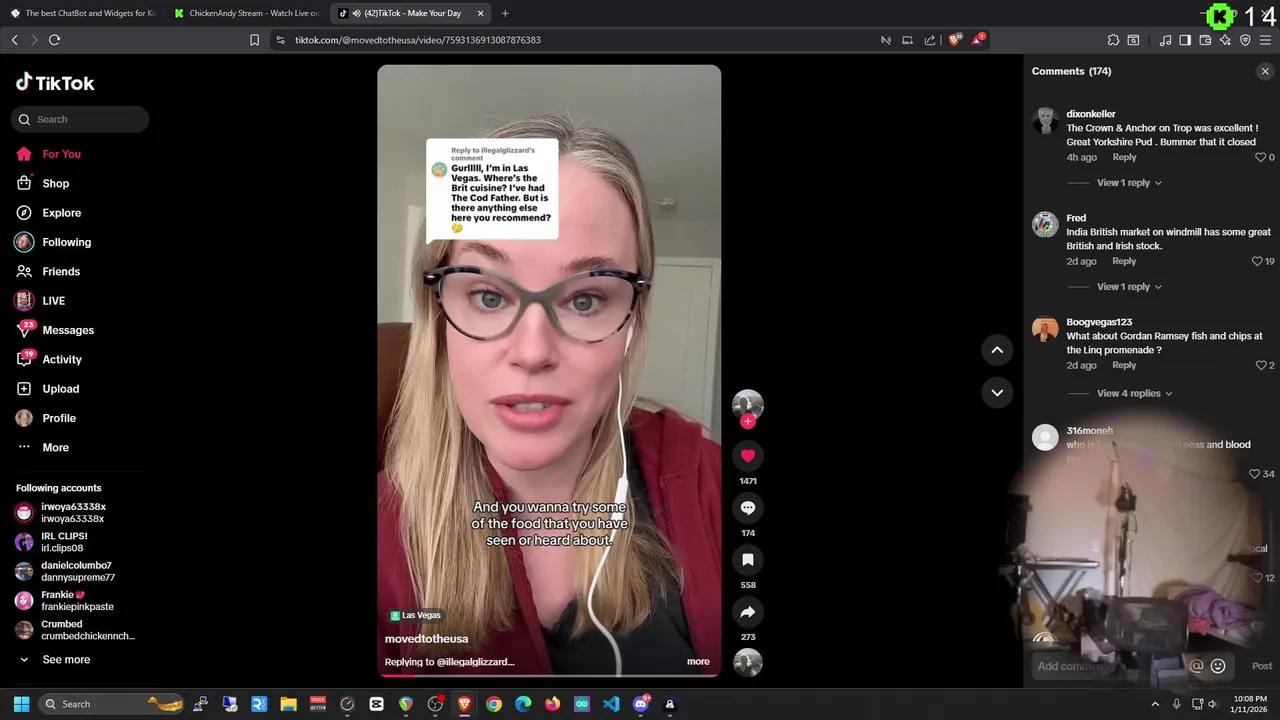Screen dimensions: 1280x720
Task: Expand replies under dixonkeller's comment
Action: (x=1129, y=183)
